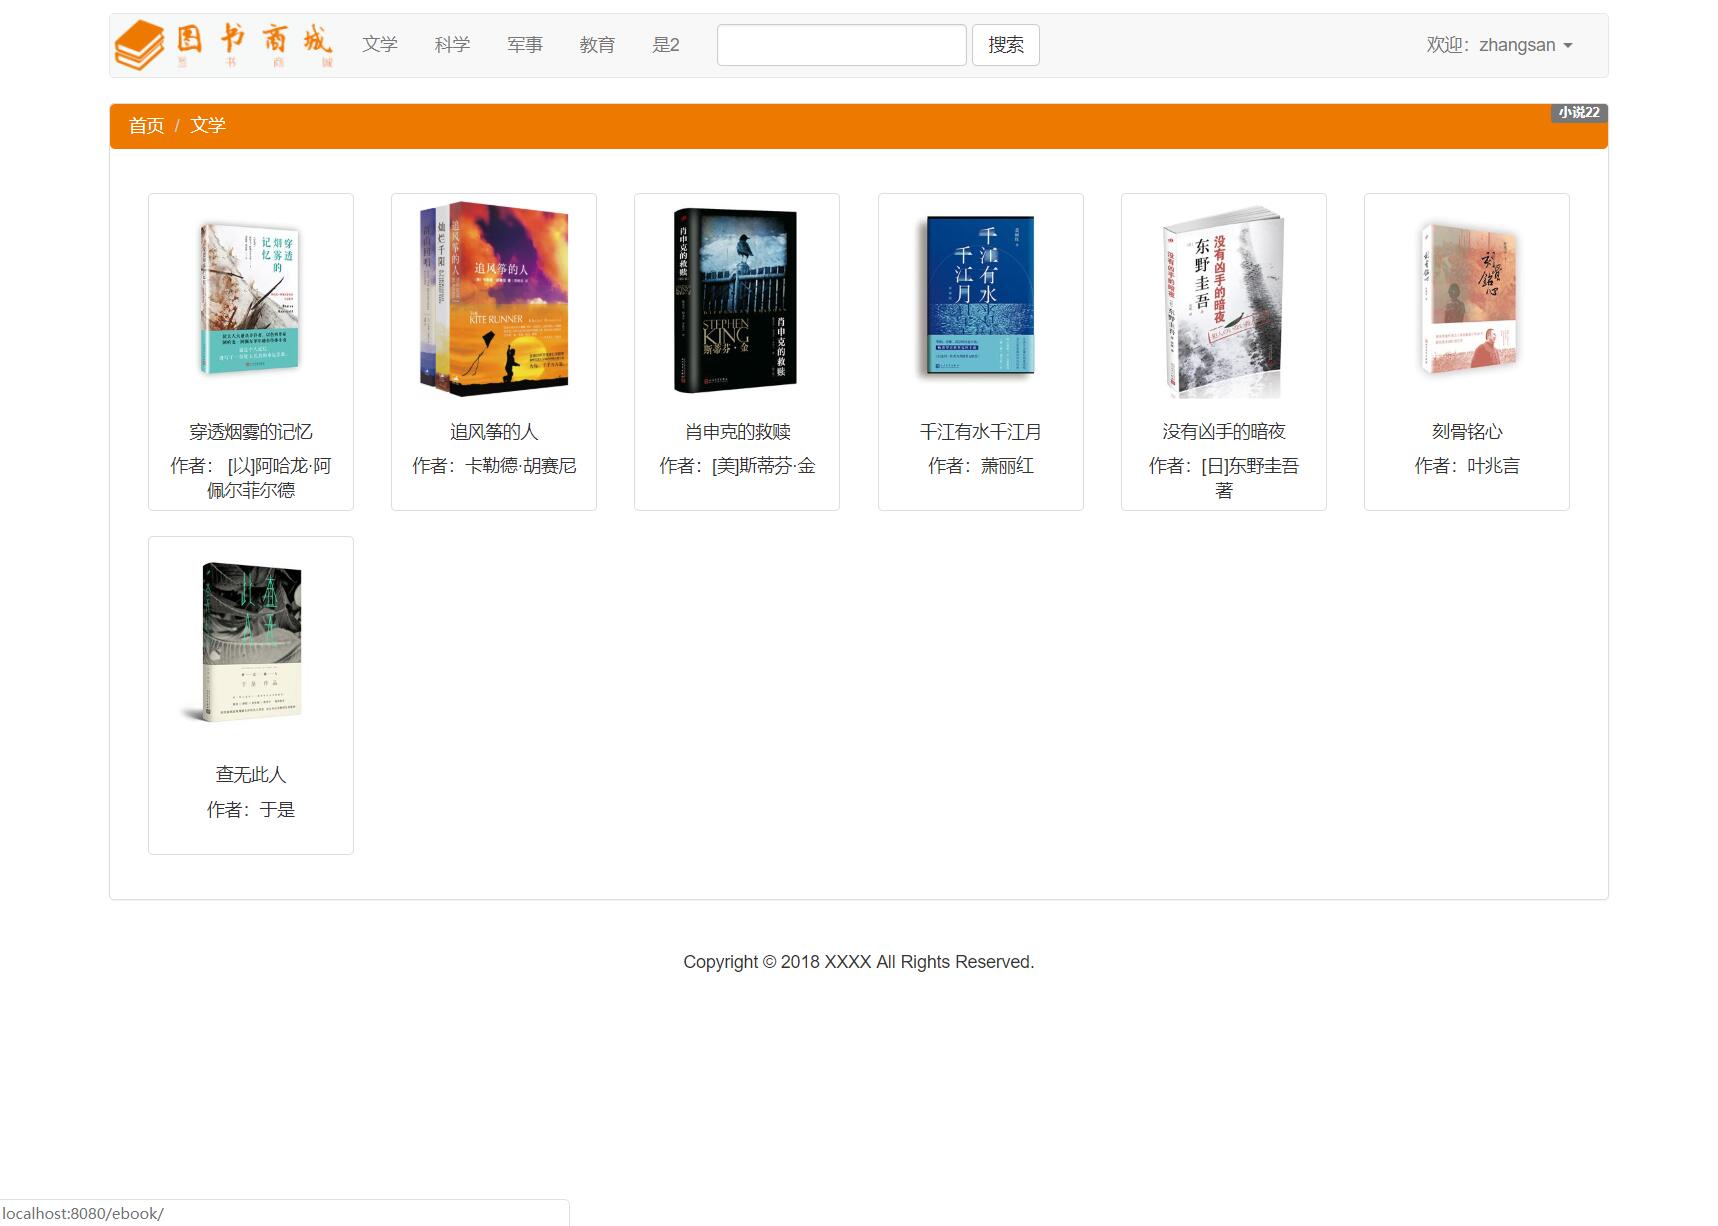Click the 小说22 badge
Viewport: 1718px width, 1226px height.
pyautogui.click(x=1579, y=113)
